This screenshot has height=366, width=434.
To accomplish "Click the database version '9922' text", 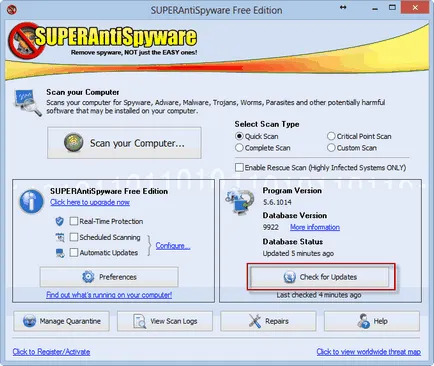I will click(x=271, y=227).
